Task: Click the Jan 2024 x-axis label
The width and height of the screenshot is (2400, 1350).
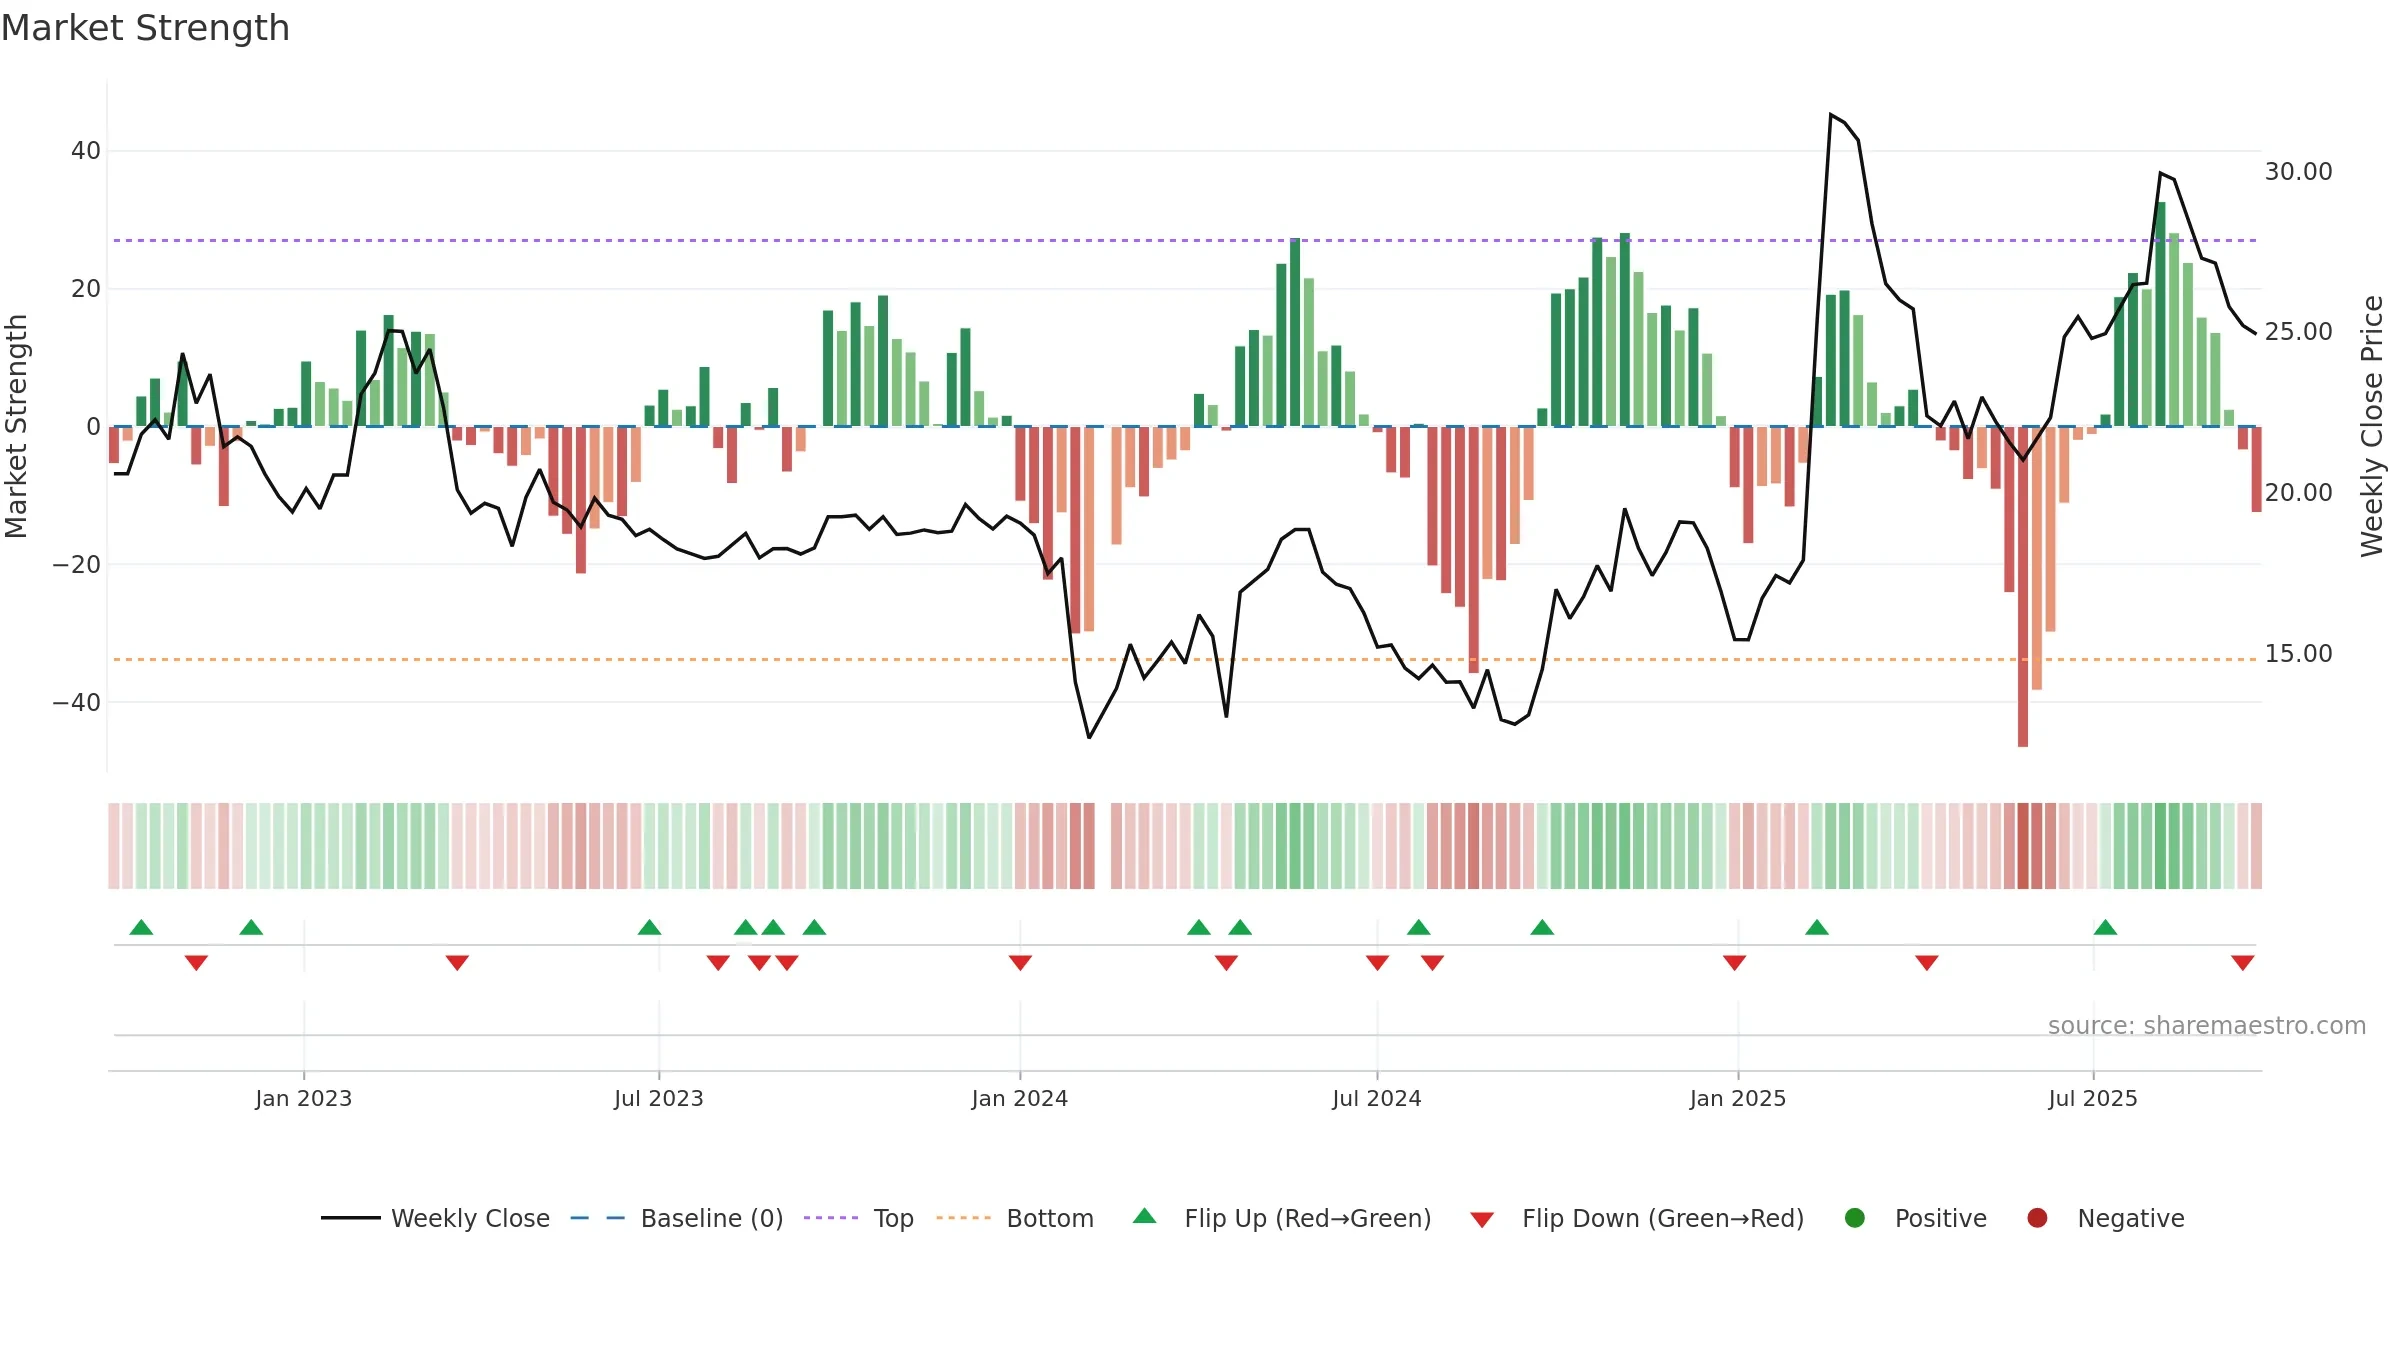Action: 1019,1098
